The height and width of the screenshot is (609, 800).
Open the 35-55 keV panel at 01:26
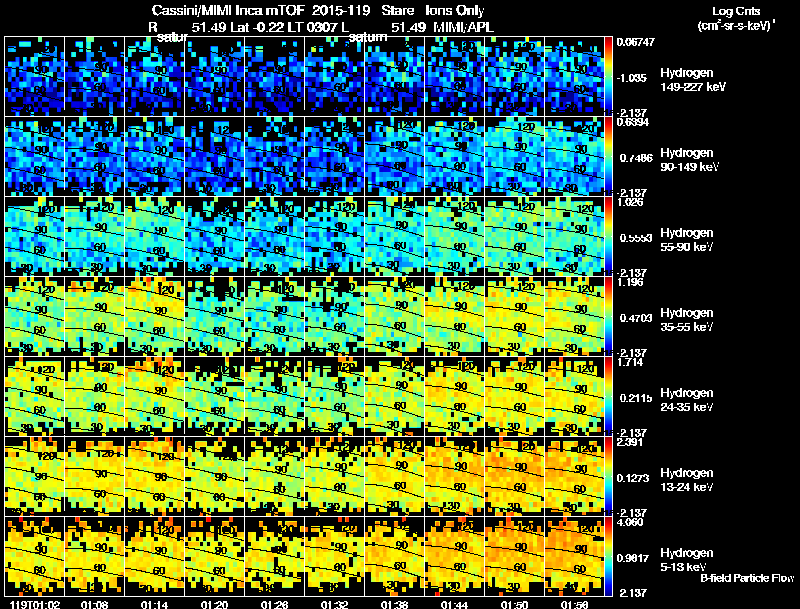point(274,316)
